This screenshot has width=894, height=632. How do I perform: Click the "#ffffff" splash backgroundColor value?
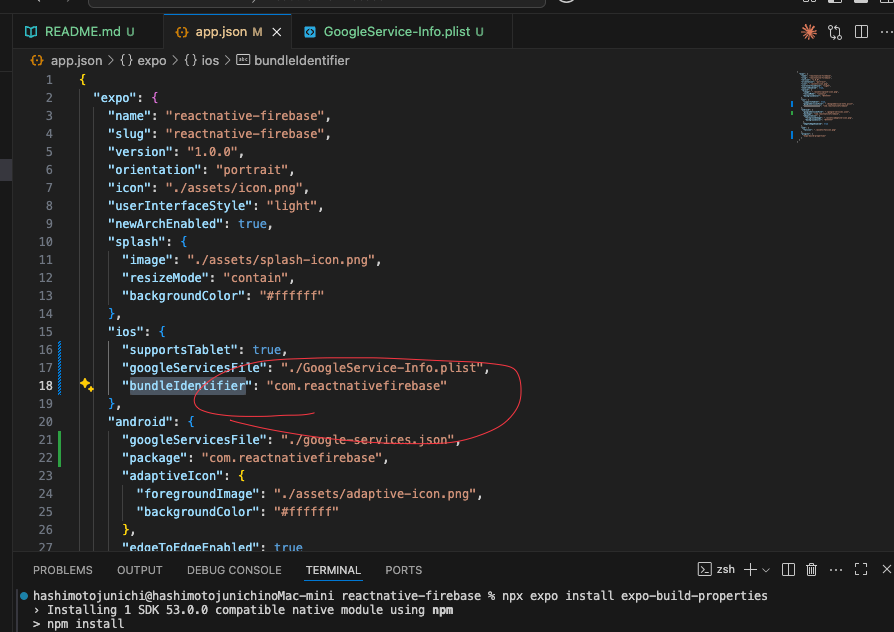pyautogui.click(x=291, y=295)
